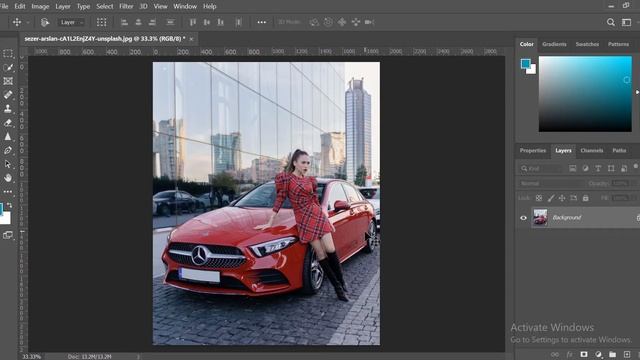This screenshot has height=360, width=640.
Task: Open the Select menu
Action: [x=104, y=7]
